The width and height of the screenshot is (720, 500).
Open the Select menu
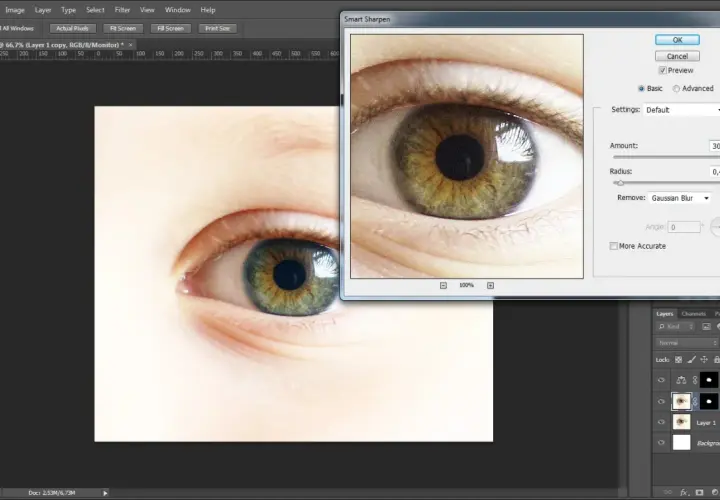click(x=95, y=10)
